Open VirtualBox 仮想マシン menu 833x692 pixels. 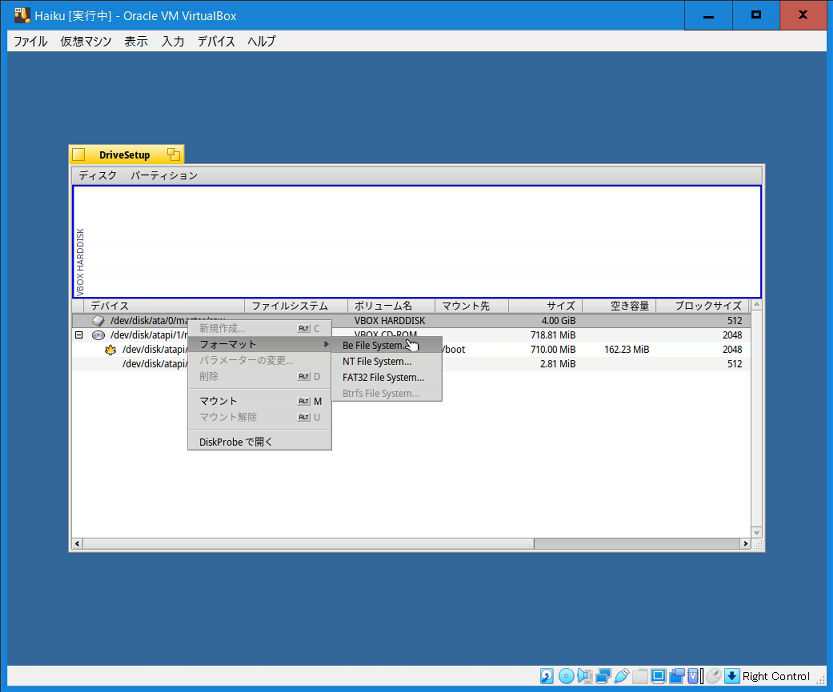(86, 41)
